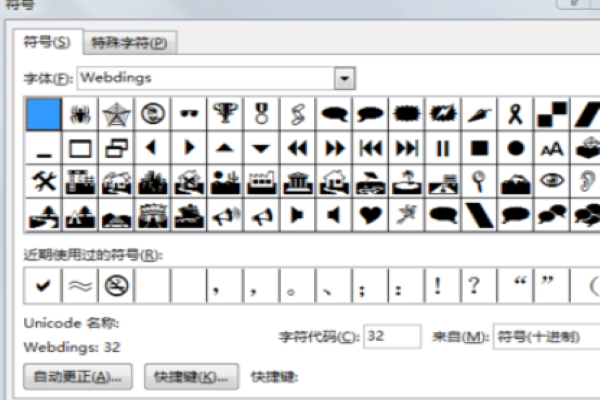Insert the recent colon symbol
Viewport: 600px width, 400px height.
point(407,286)
